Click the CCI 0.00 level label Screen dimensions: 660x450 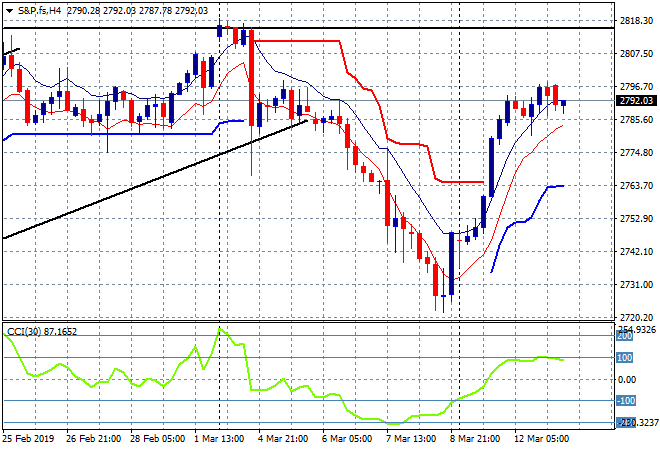[x=627, y=380]
